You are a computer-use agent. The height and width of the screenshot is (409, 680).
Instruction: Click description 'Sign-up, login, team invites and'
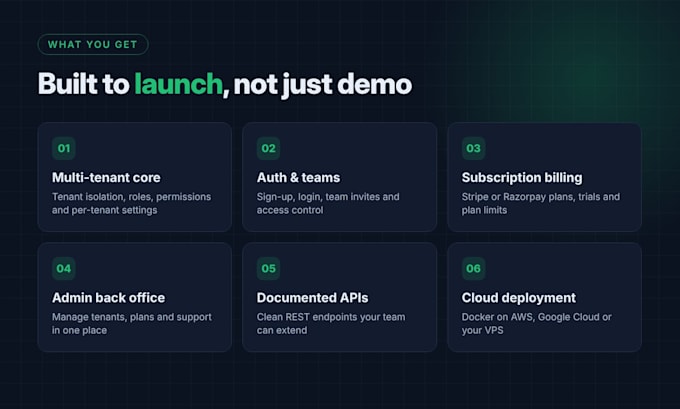328,197
